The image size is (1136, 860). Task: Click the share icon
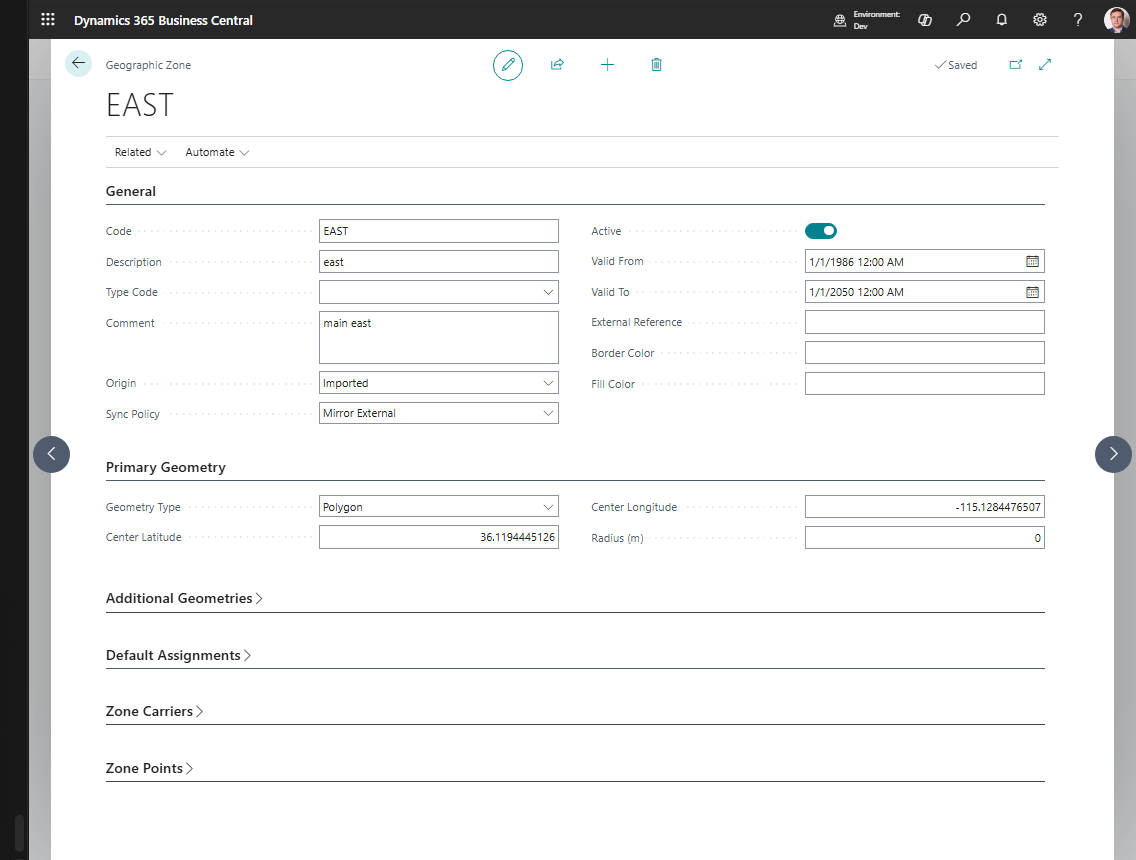557,64
